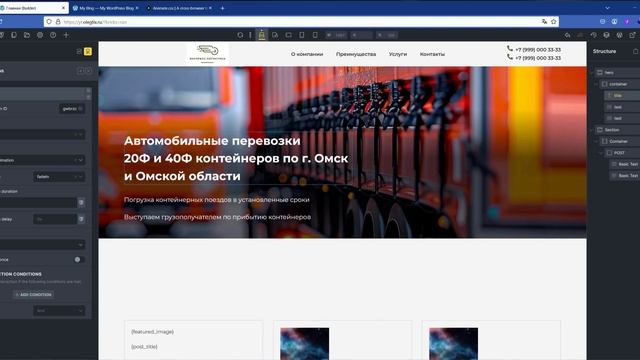This screenshot has width=640, height=360.
Task: Click the {featured_image} placeholder in first card
Action: pos(153,332)
